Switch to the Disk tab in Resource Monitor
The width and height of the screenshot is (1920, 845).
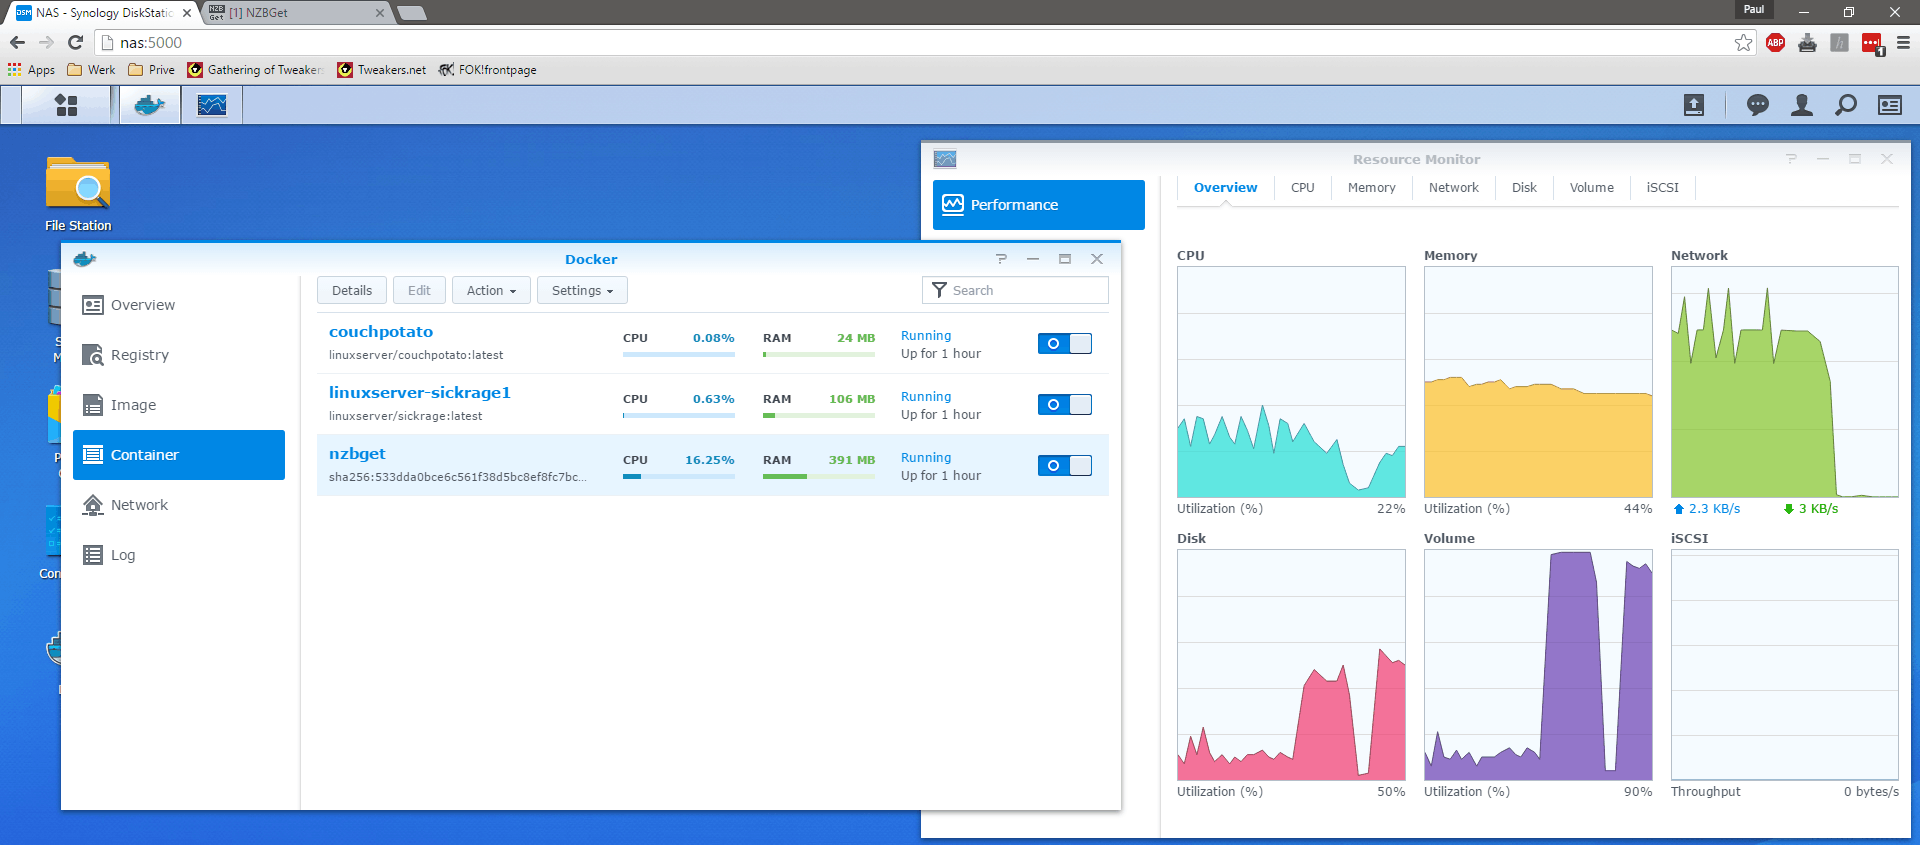(1524, 187)
